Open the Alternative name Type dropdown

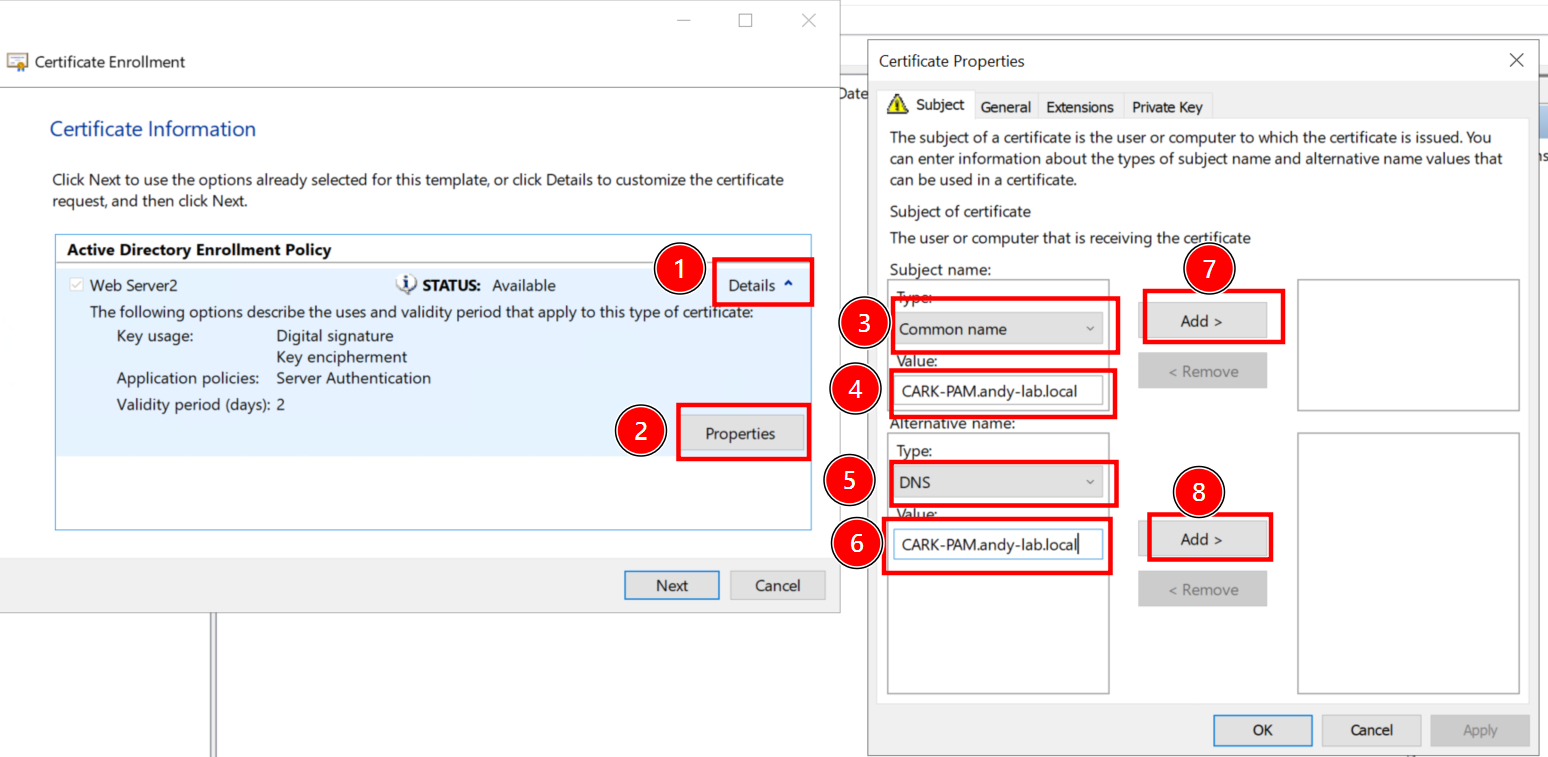click(x=998, y=482)
